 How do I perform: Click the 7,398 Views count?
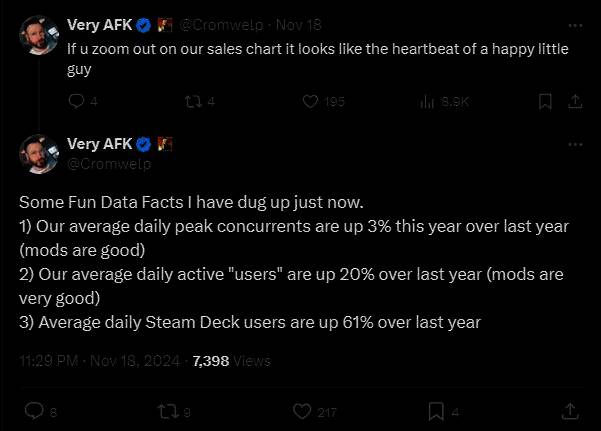pos(231,359)
